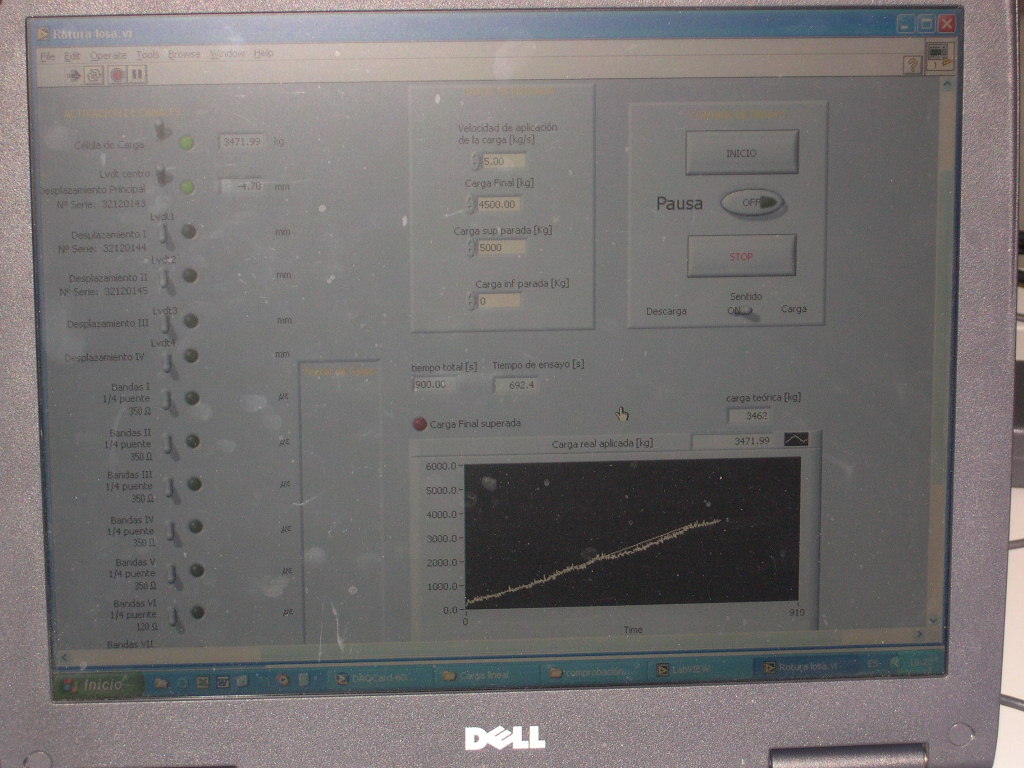Click stepper arrows for Carga sup parada
The width and height of the screenshot is (1024, 768).
(471, 248)
